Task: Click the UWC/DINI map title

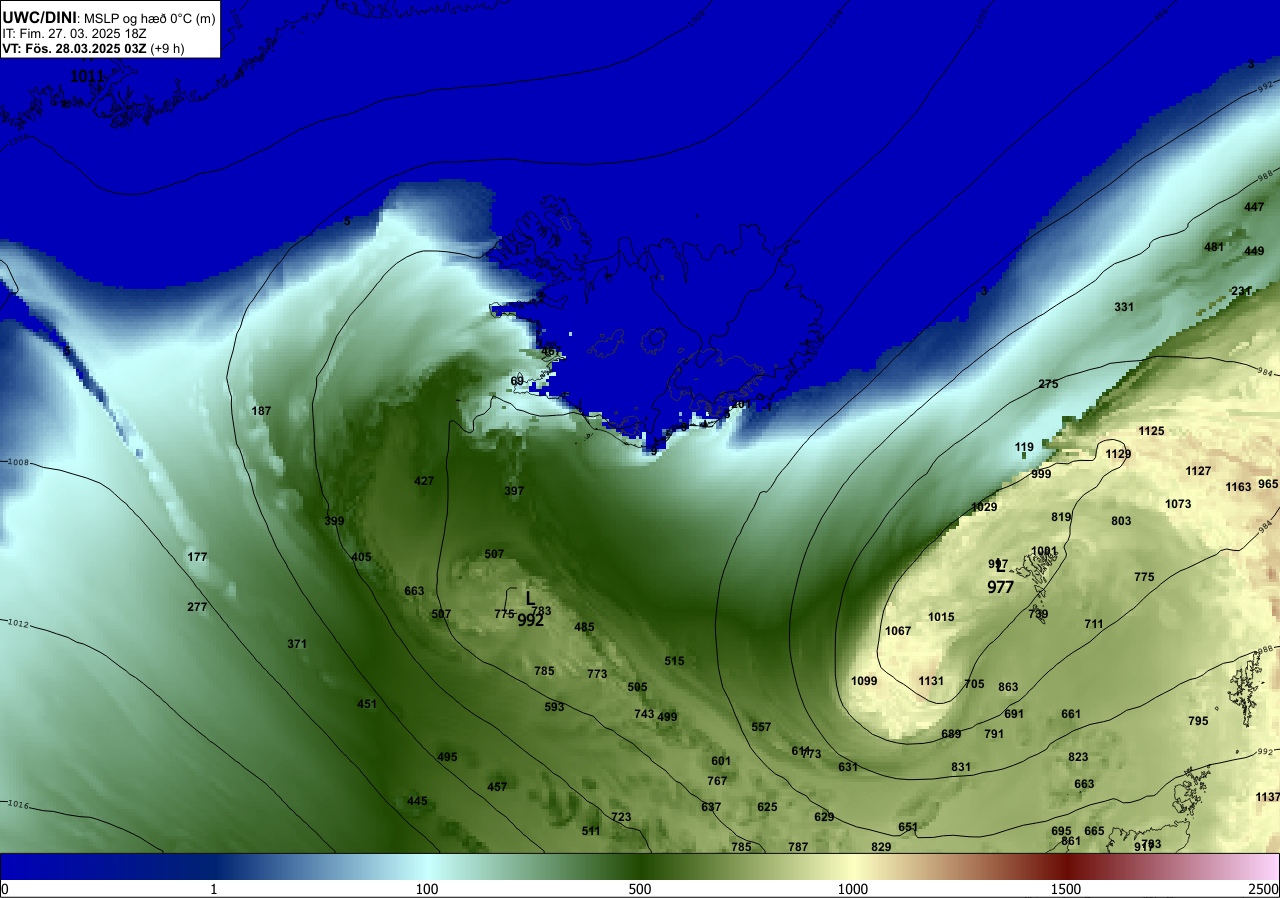Action: click(x=109, y=18)
